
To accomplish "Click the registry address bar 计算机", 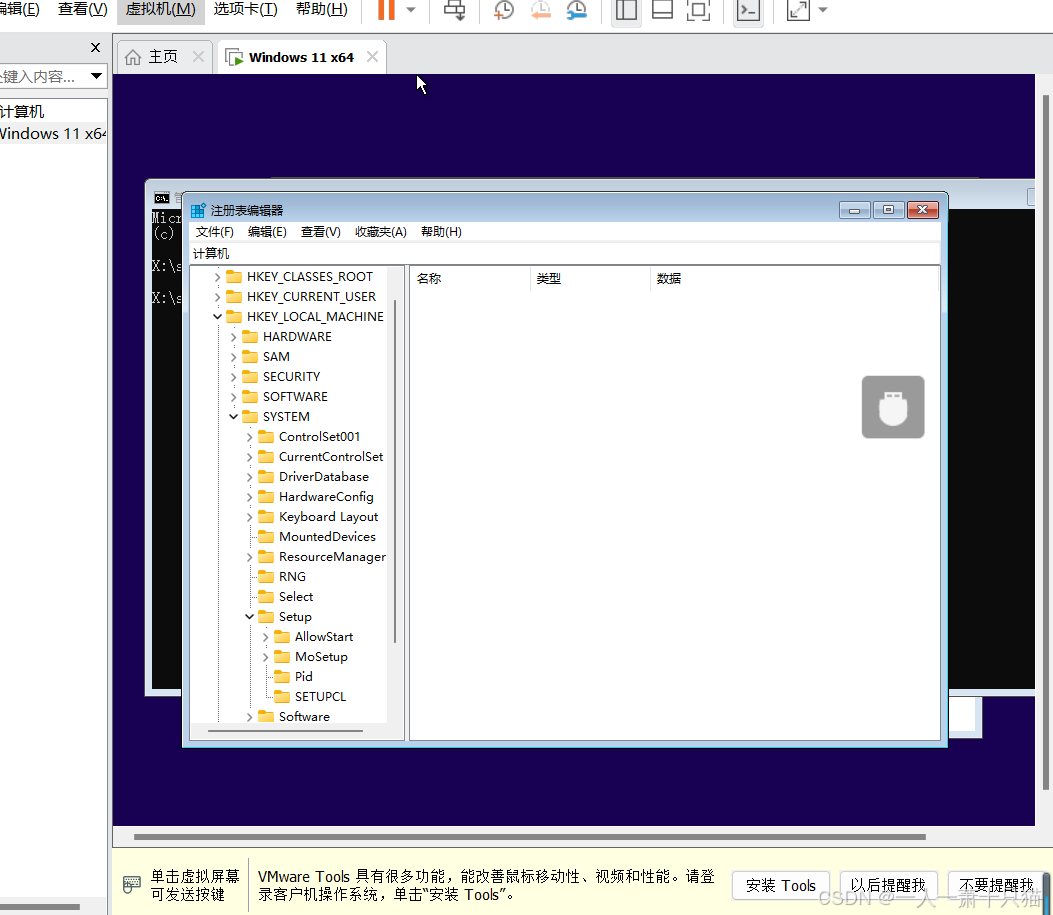I will 564,254.
